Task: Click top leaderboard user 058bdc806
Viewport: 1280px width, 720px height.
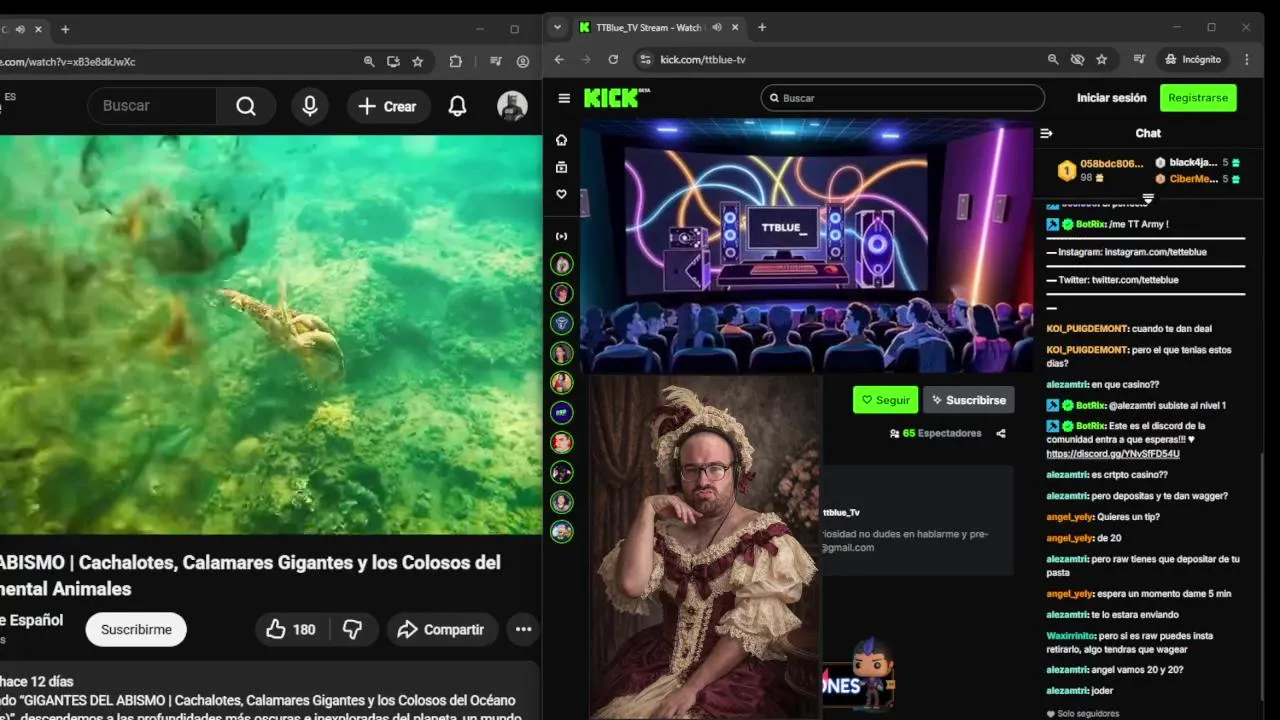Action: [x=1111, y=164]
